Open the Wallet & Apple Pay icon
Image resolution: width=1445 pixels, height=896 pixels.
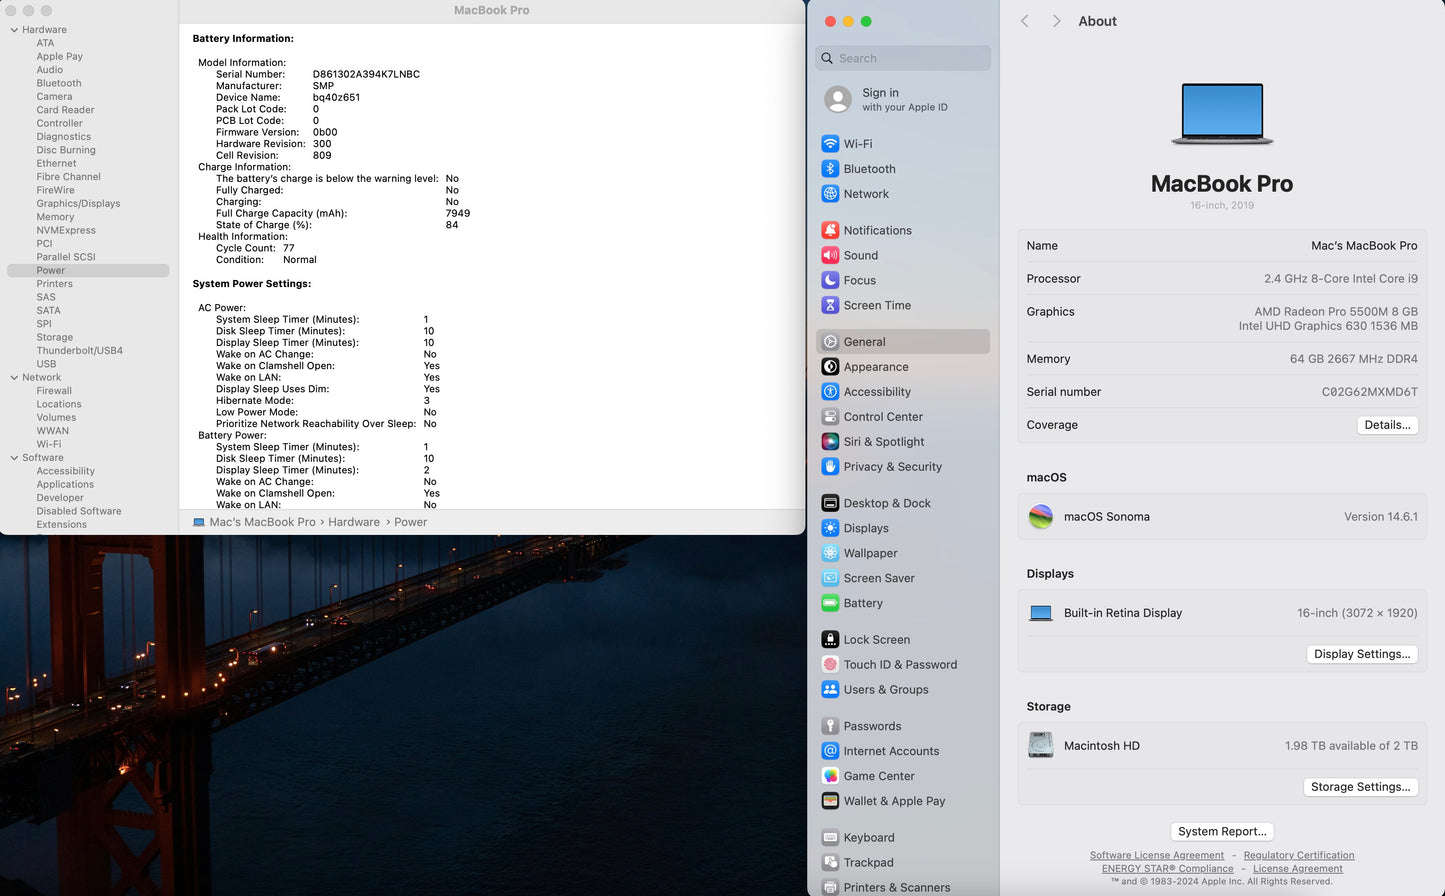(830, 801)
